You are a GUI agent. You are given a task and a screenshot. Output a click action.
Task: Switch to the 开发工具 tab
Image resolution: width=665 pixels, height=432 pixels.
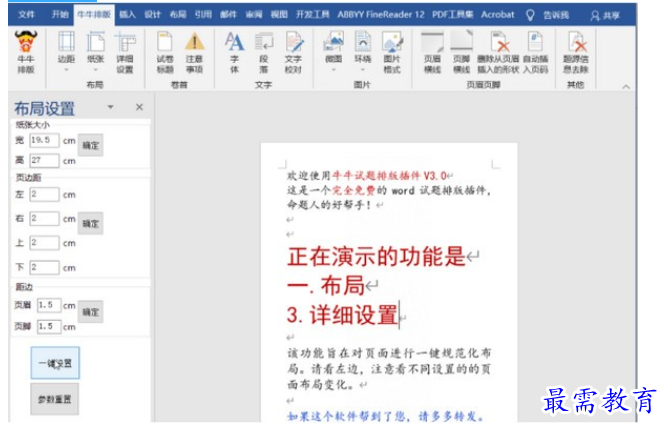(x=313, y=14)
